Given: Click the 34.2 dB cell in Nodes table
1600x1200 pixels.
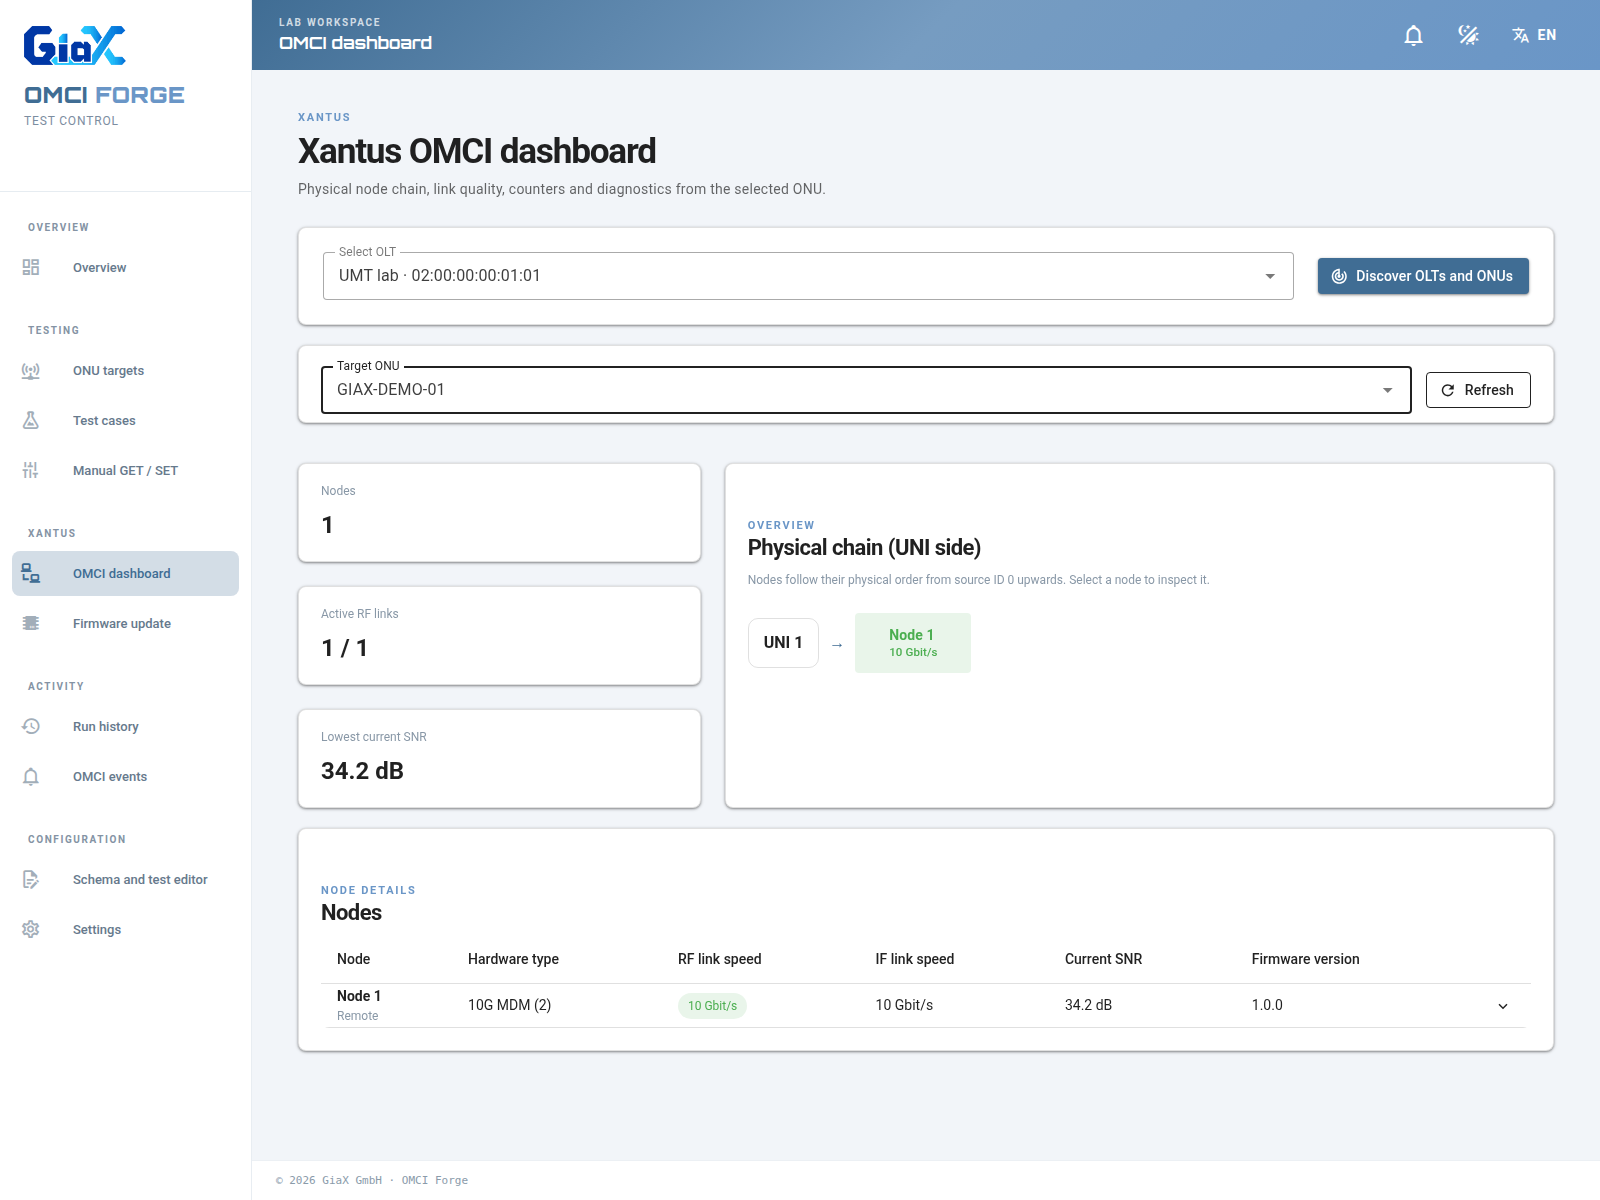Looking at the screenshot, I should [1088, 1005].
